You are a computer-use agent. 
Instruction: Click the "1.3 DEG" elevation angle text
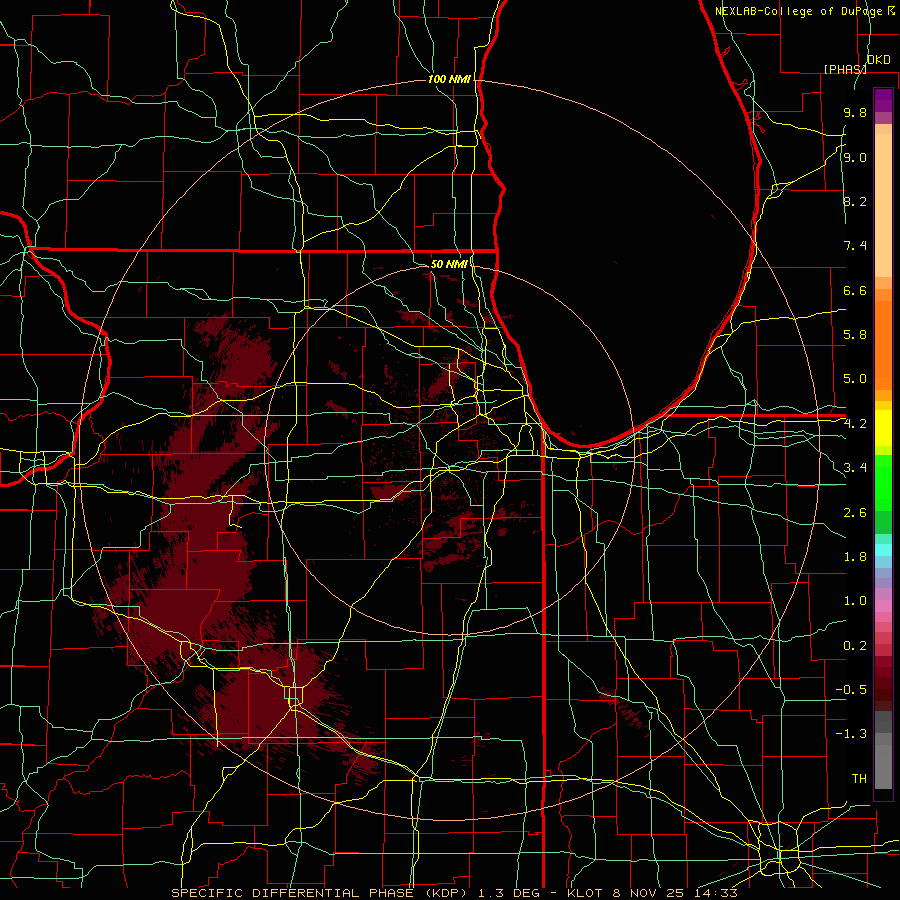[x=511, y=893]
